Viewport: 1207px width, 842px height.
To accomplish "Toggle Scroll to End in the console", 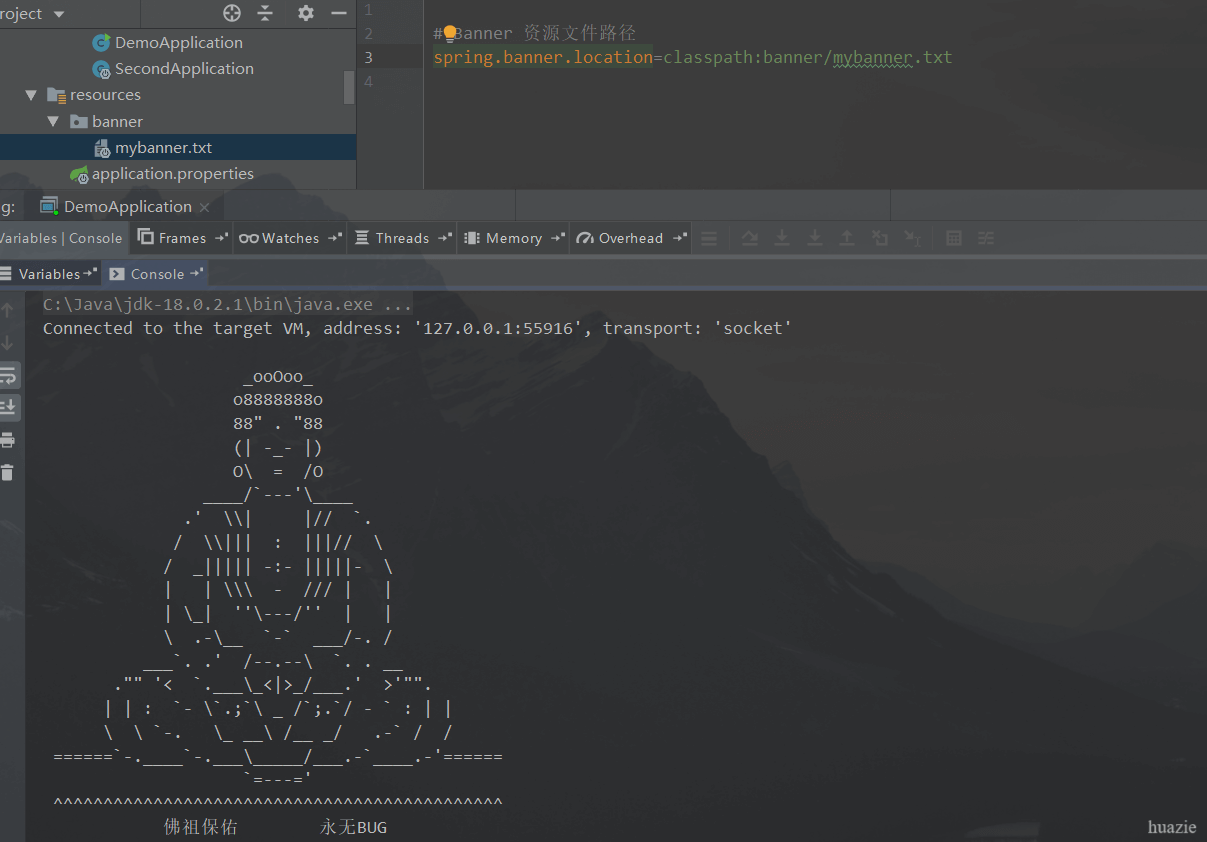I will 8,407.
